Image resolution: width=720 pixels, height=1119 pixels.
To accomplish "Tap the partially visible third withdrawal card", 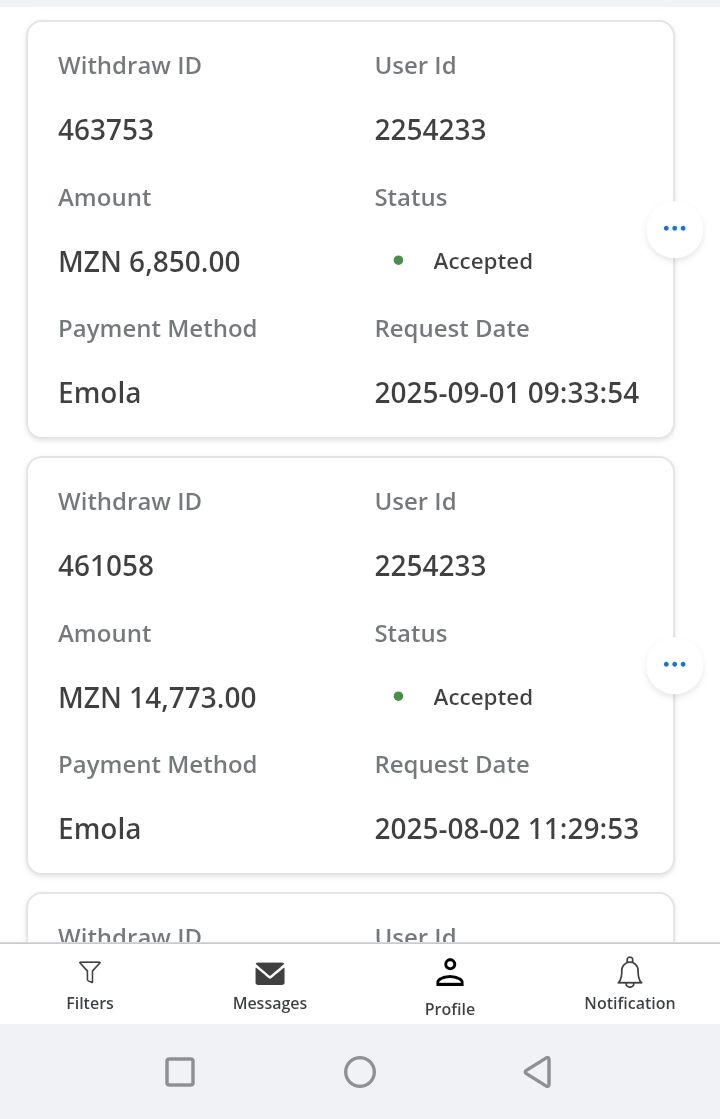I will tap(350, 920).
